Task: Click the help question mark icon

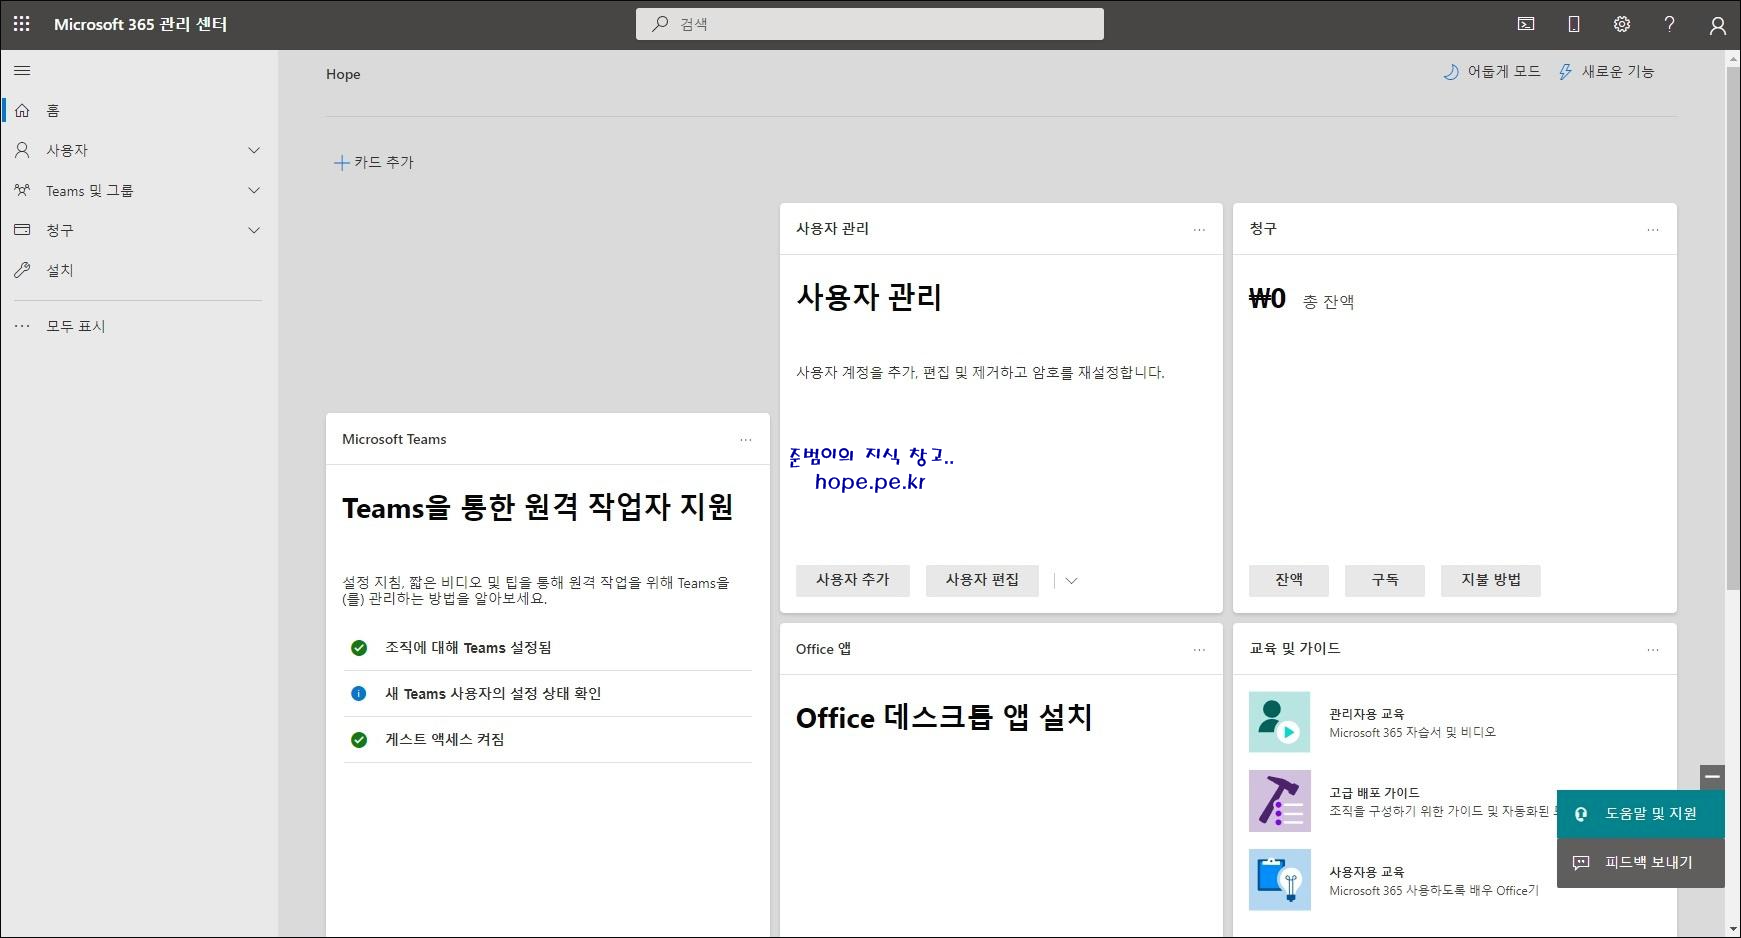Action: tap(1669, 24)
